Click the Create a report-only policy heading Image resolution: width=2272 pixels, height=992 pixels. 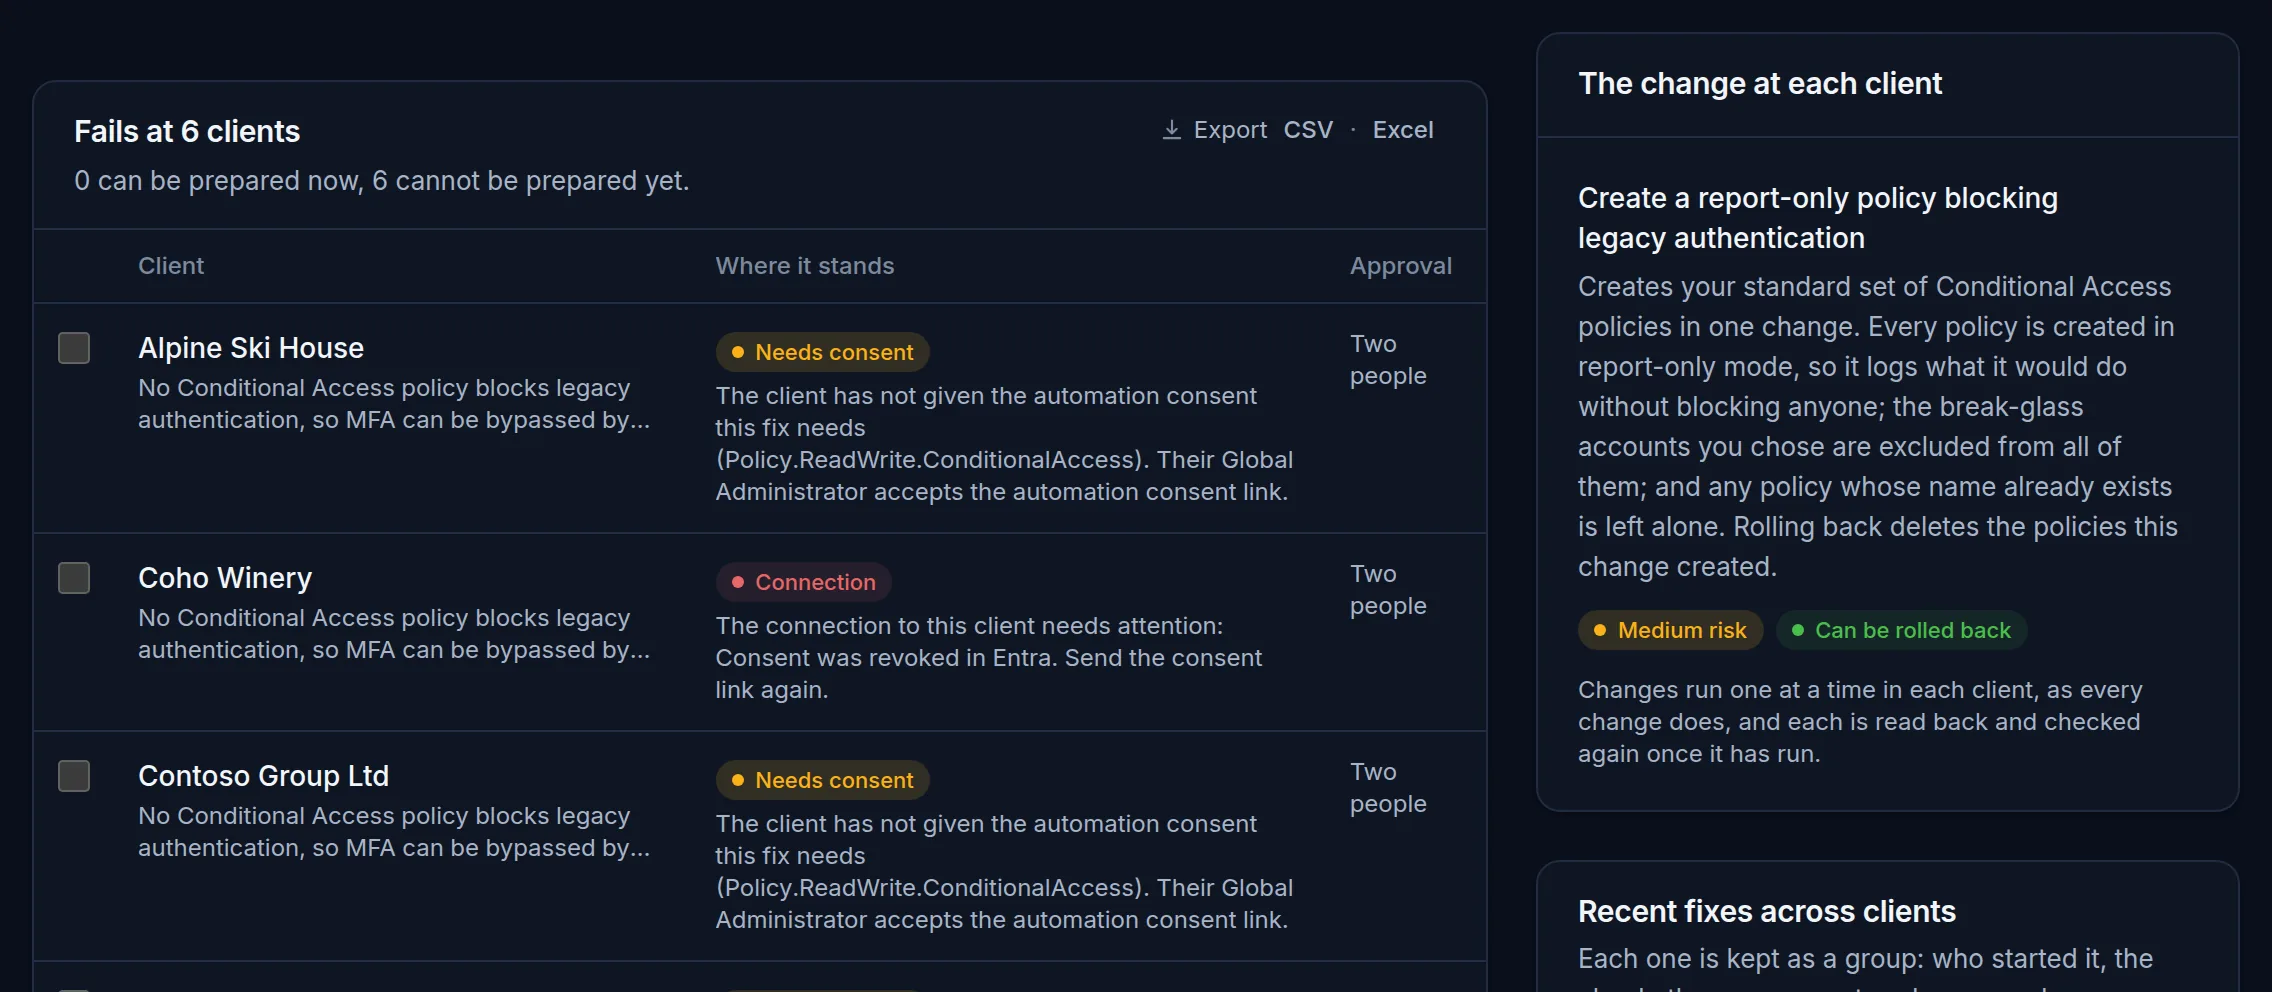click(x=1818, y=218)
